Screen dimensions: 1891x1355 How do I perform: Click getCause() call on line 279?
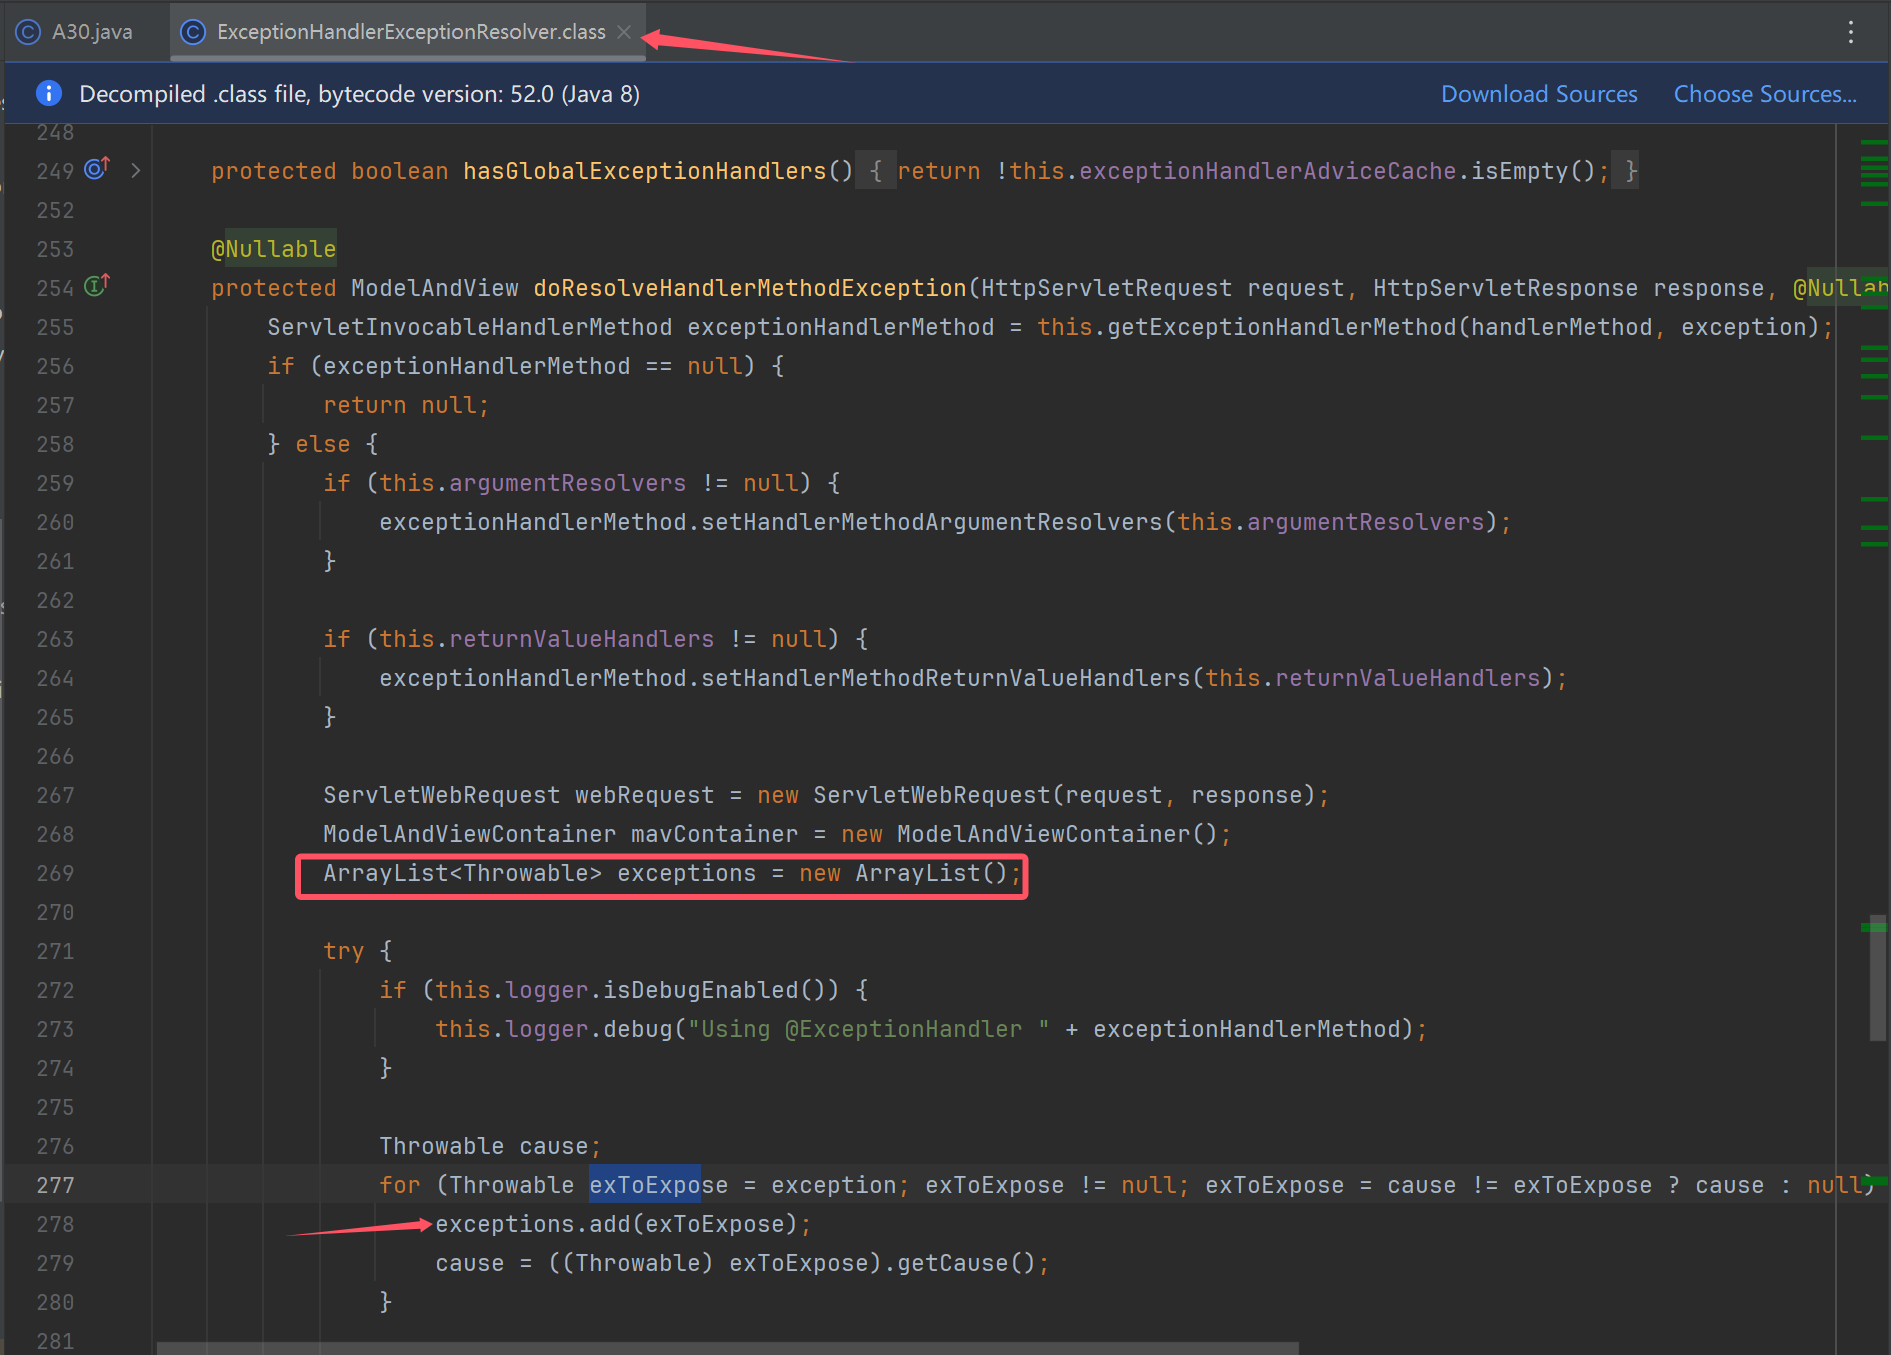click(965, 1263)
